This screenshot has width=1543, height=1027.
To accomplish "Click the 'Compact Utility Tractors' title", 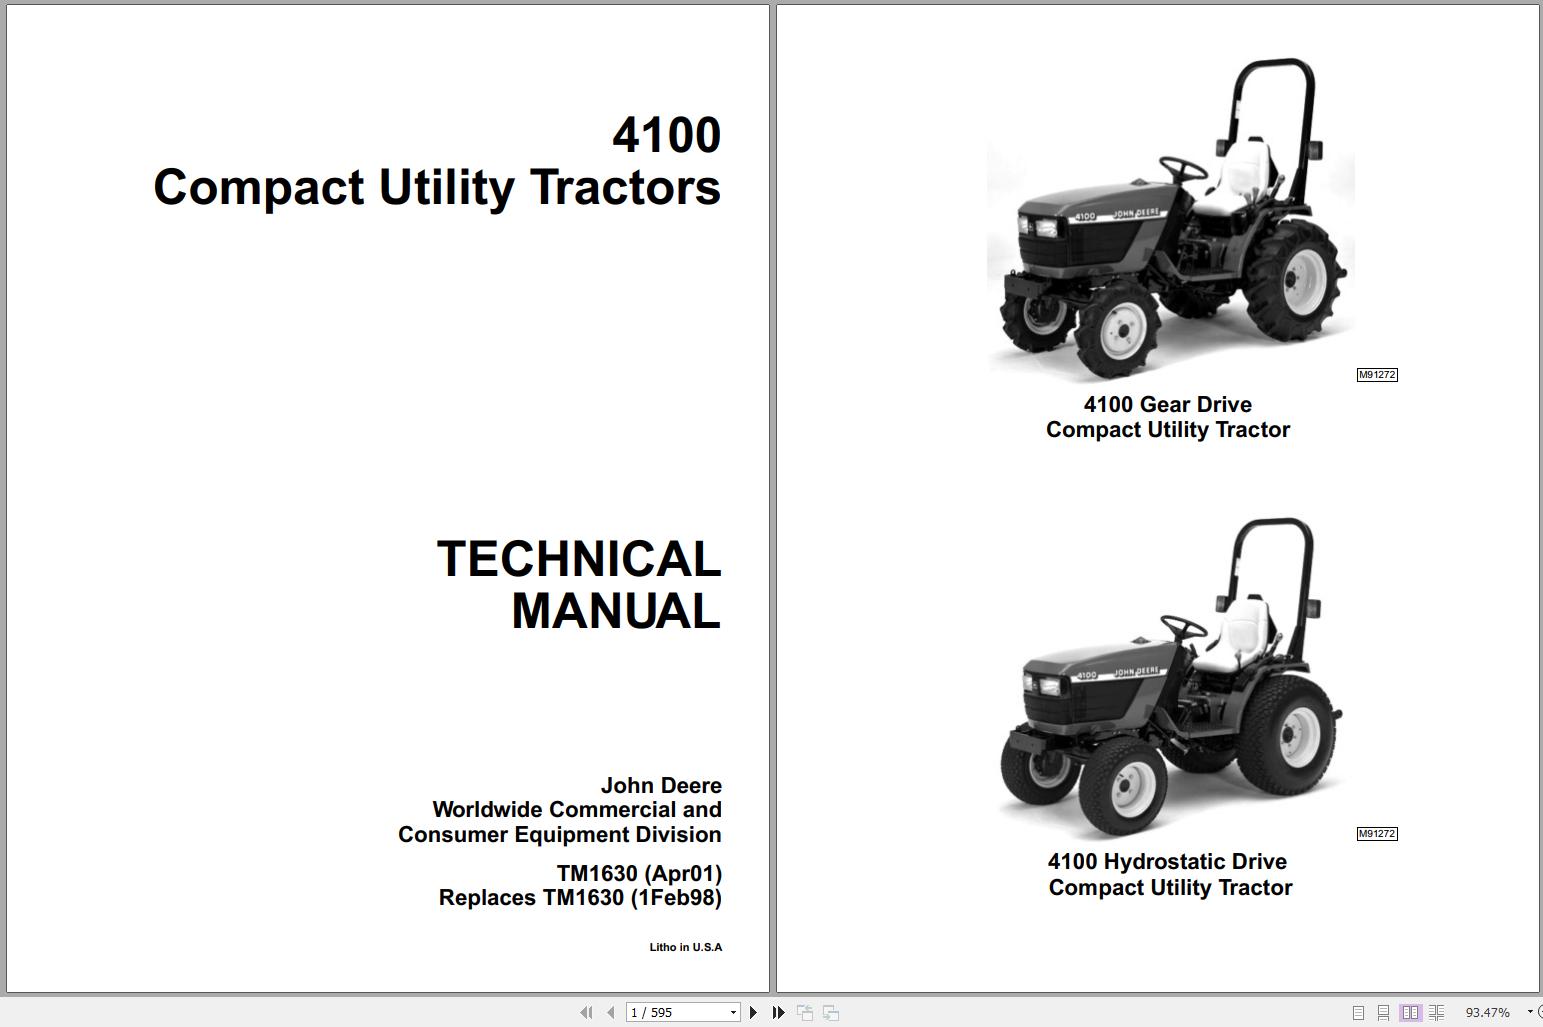I will pyautogui.click(x=437, y=187).
